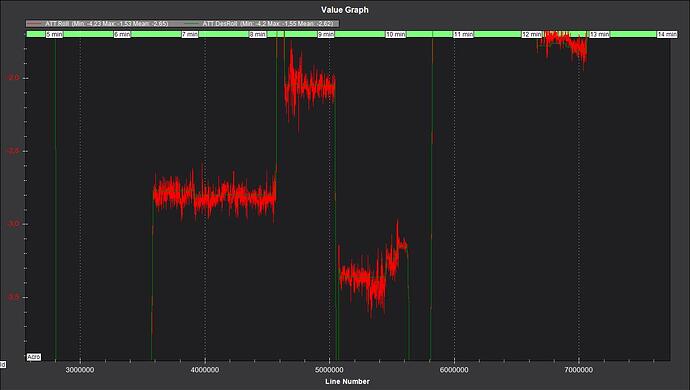The height and width of the screenshot is (390, 690).
Task: Click the 5000000 x-axis tick label
Action: click(x=329, y=370)
